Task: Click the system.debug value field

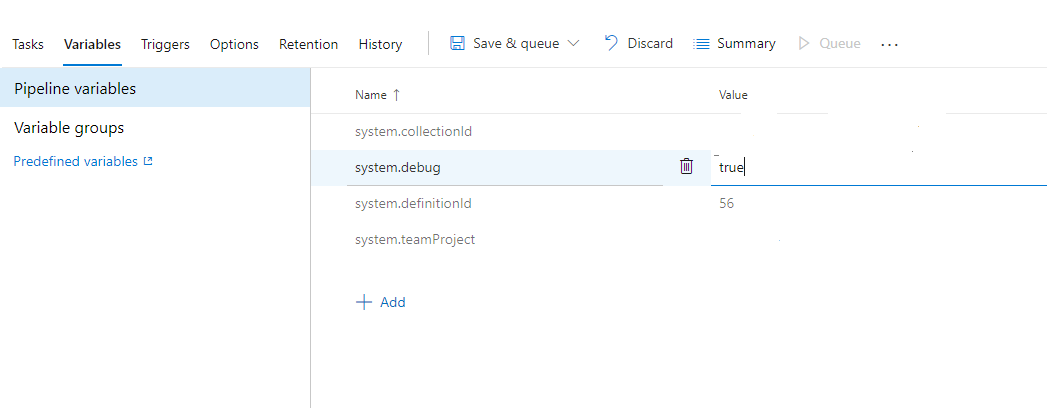Action: pos(870,168)
